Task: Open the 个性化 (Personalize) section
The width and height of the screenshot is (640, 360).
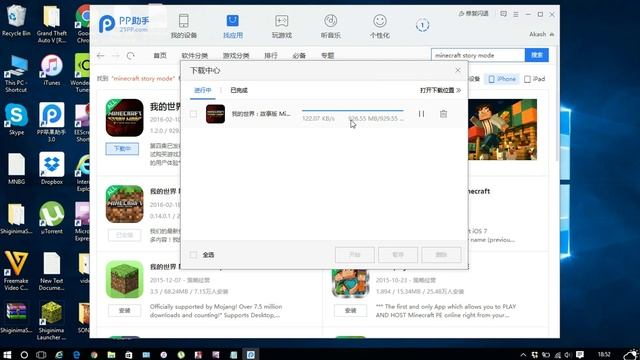Action: [x=380, y=26]
